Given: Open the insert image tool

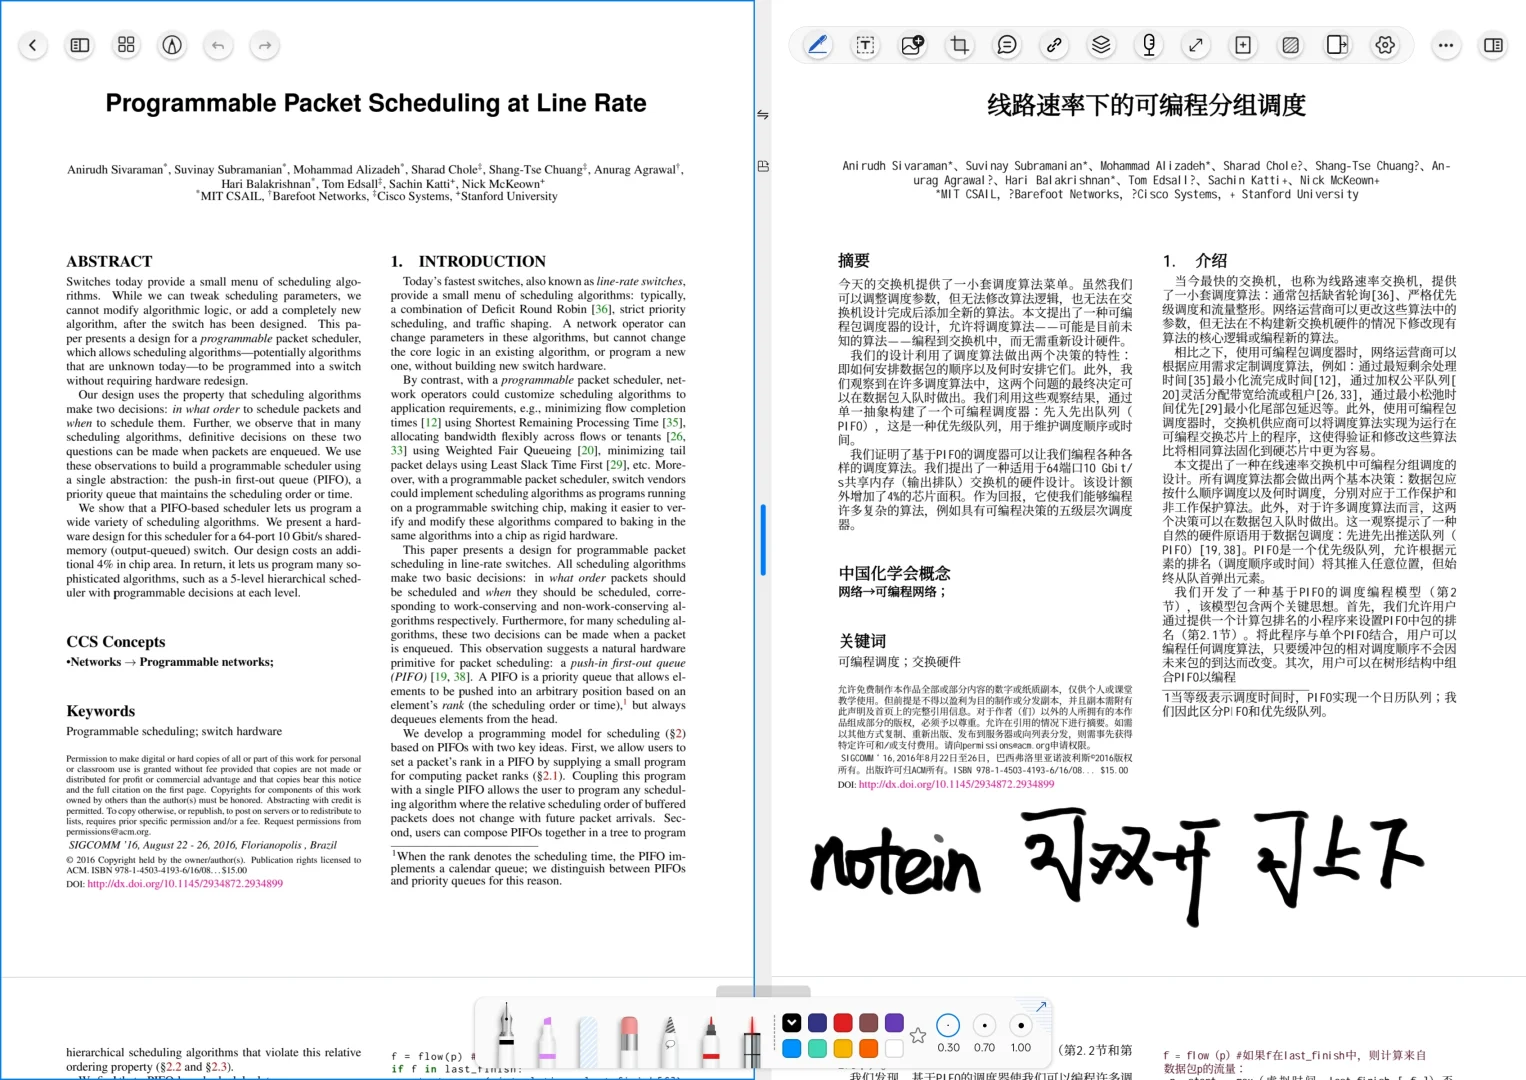Looking at the screenshot, I should tap(911, 45).
